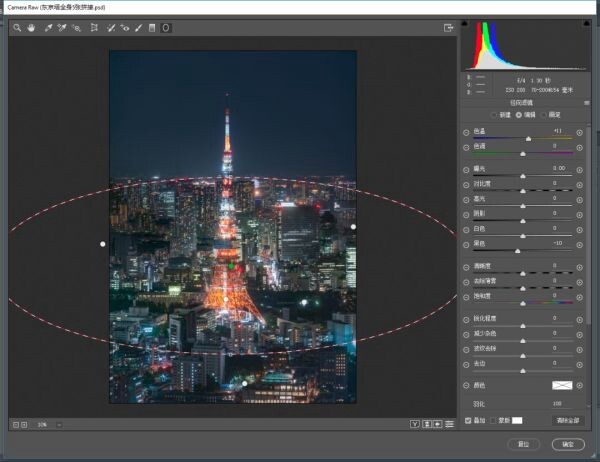This screenshot has width=600, height=462.
Task: Select the Targeted Adjustment tool
Action: [77, 28]
